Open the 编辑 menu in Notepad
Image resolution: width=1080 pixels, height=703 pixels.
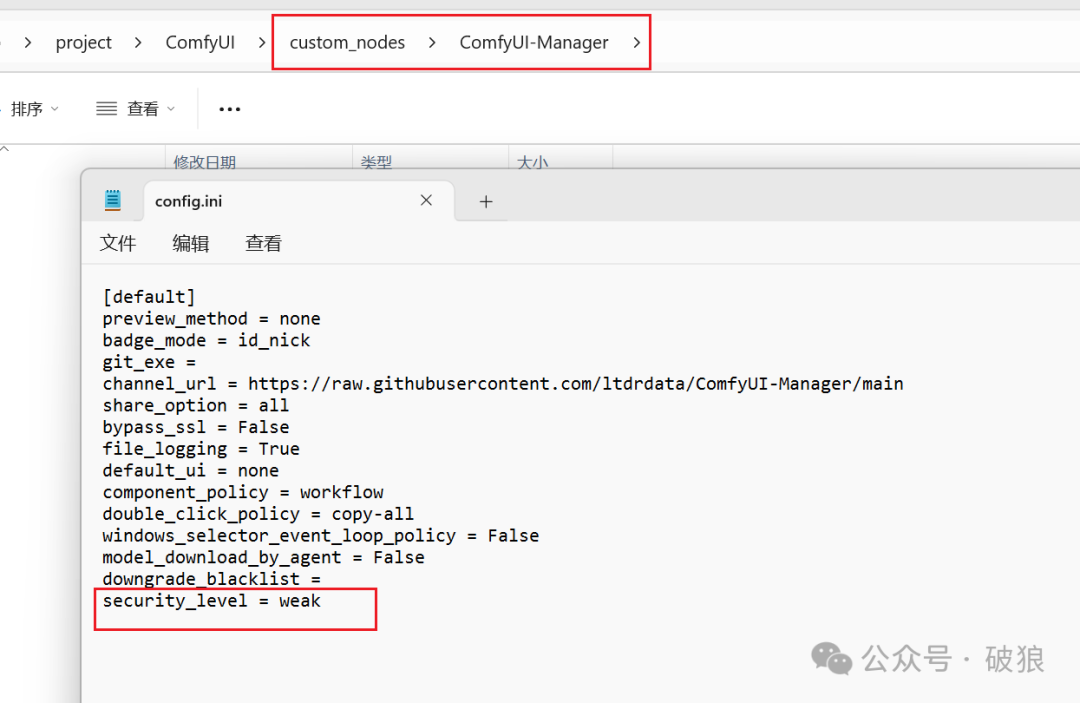click(x=190, y=243)
